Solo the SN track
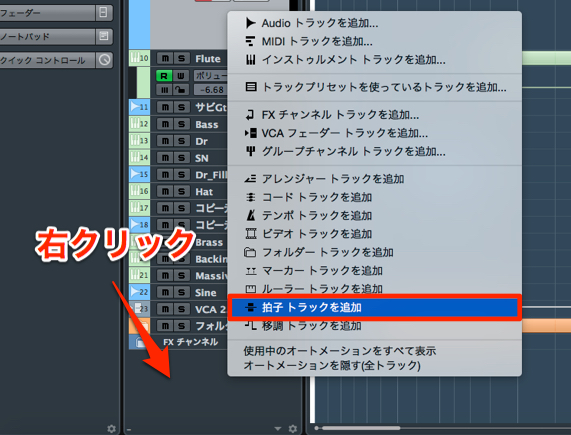 point(181,158)
